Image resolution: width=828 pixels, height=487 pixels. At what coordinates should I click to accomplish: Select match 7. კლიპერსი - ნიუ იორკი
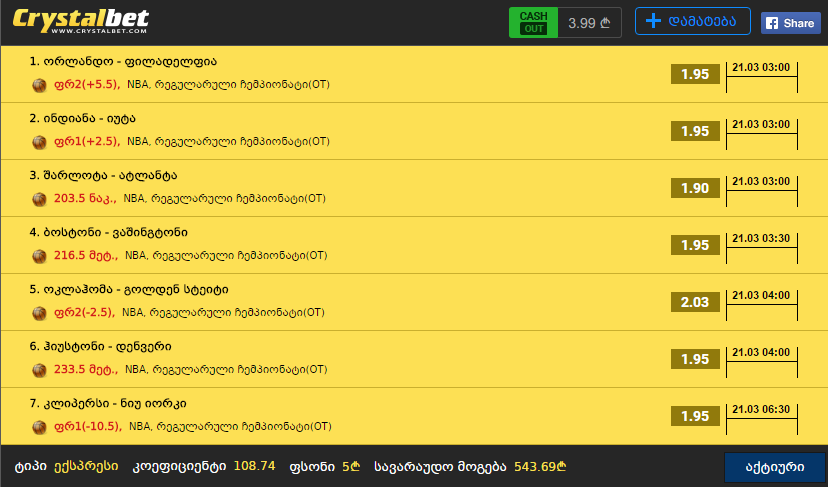108,404
